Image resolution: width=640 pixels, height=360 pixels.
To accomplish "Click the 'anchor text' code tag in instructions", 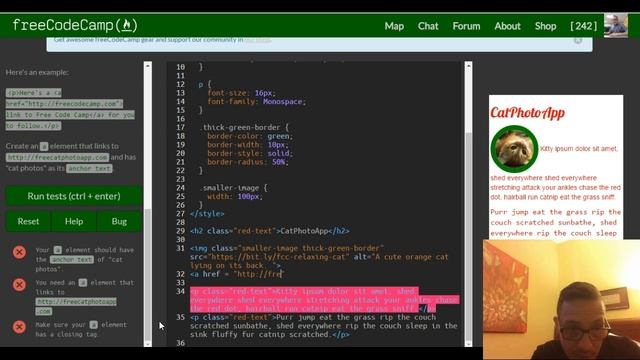I will pyautogui.click(x=89, y=168).
